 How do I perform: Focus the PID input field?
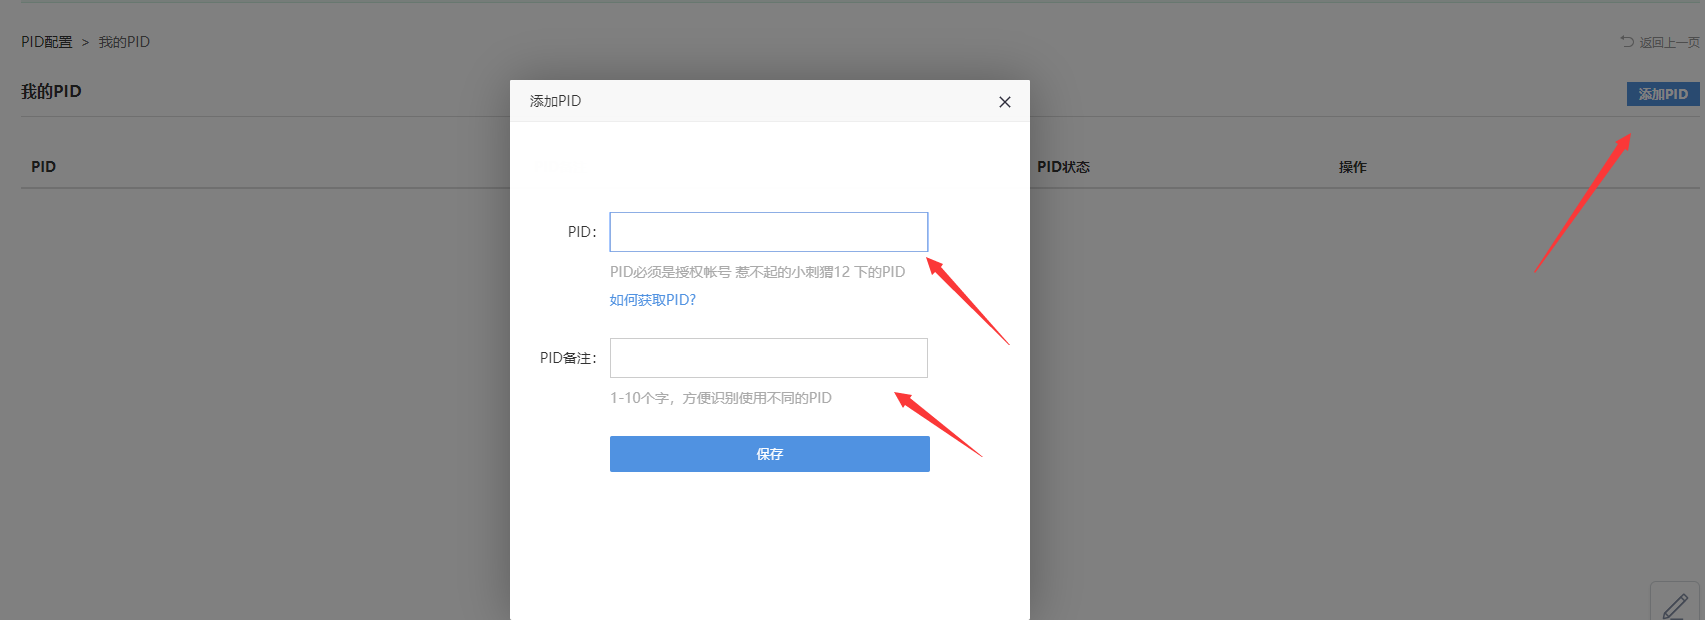768,232
